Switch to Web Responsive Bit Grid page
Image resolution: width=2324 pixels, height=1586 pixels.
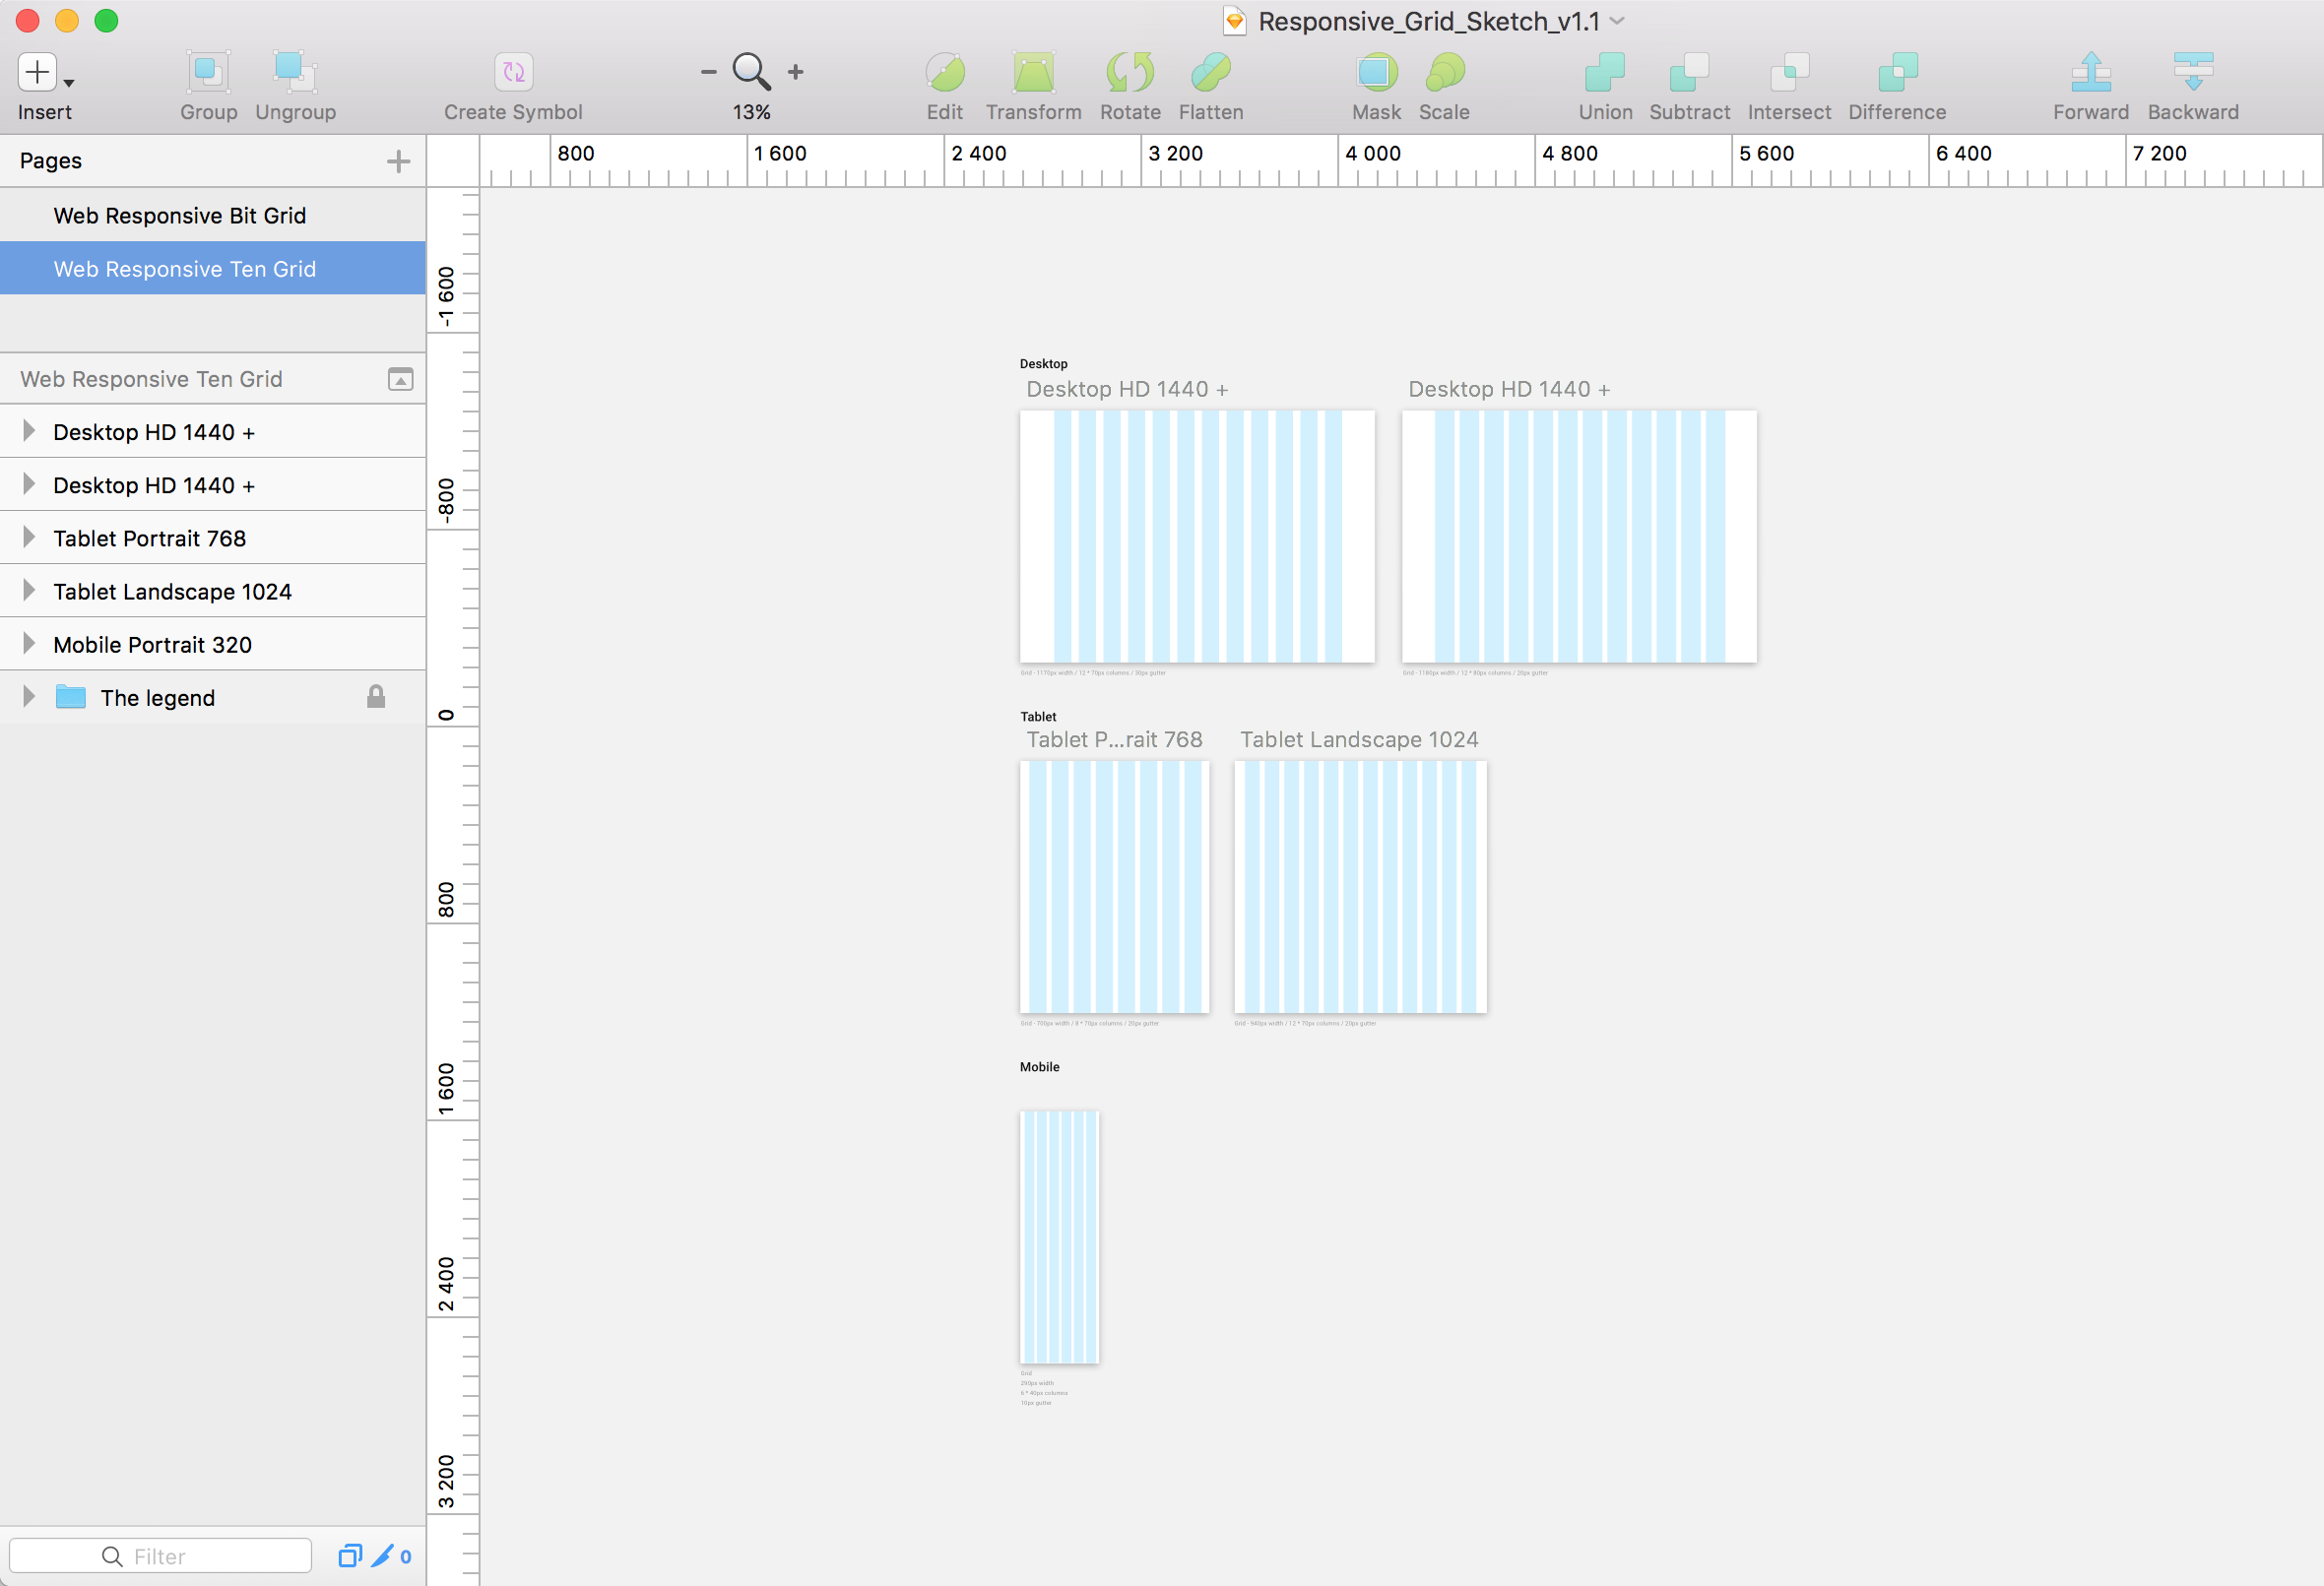(x=176, y=214)
